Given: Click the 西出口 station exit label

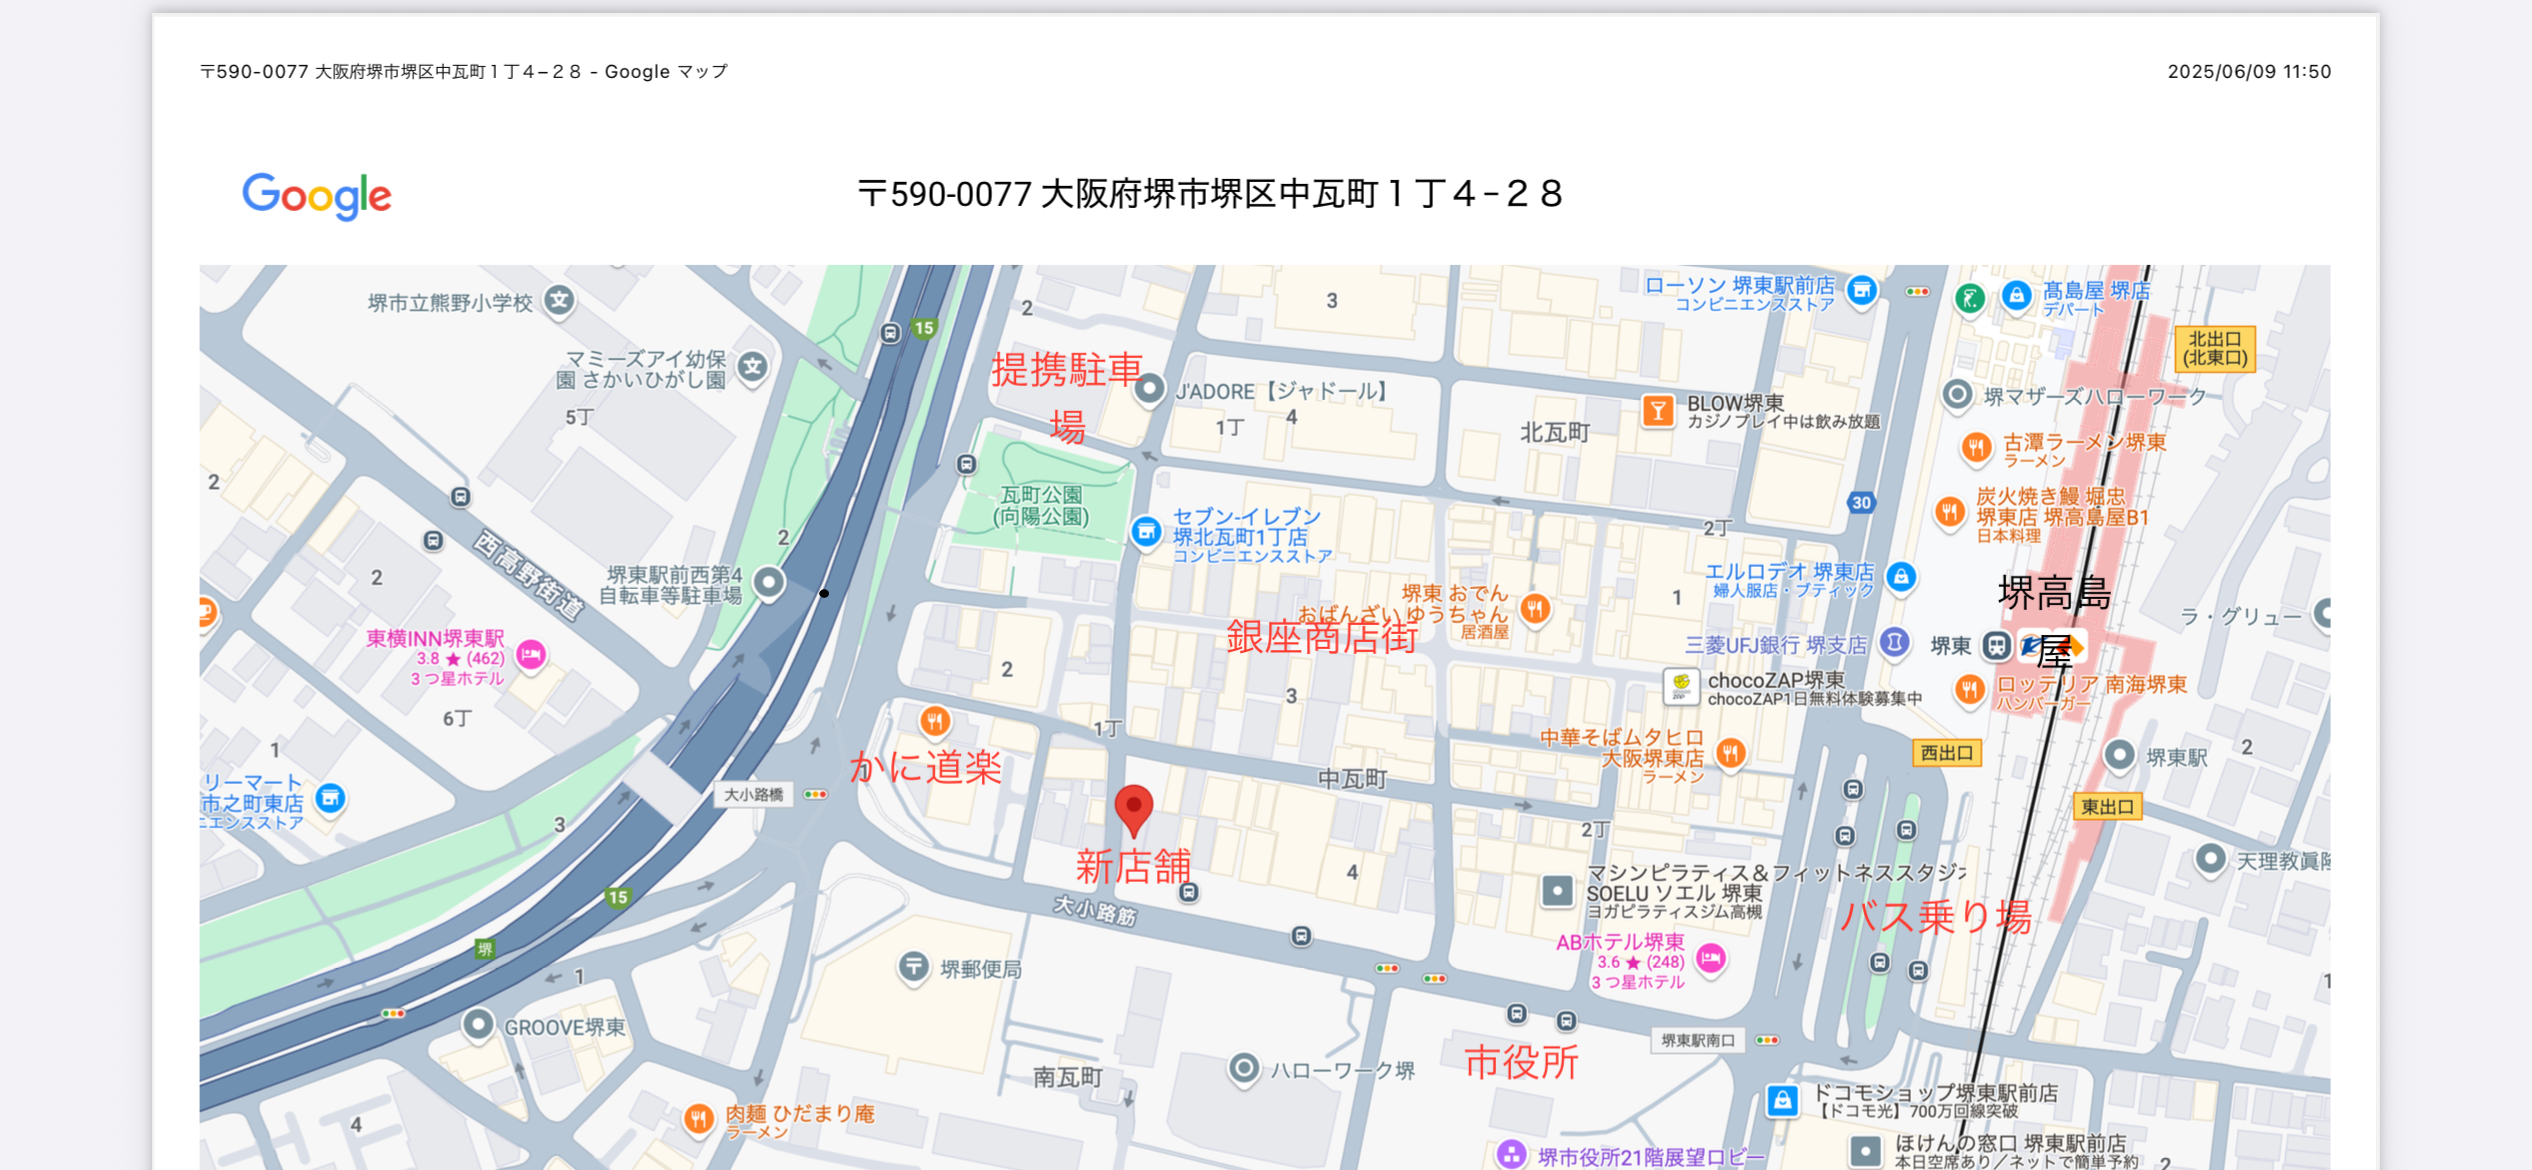Looking at the screenshot, I should 1946,753.
